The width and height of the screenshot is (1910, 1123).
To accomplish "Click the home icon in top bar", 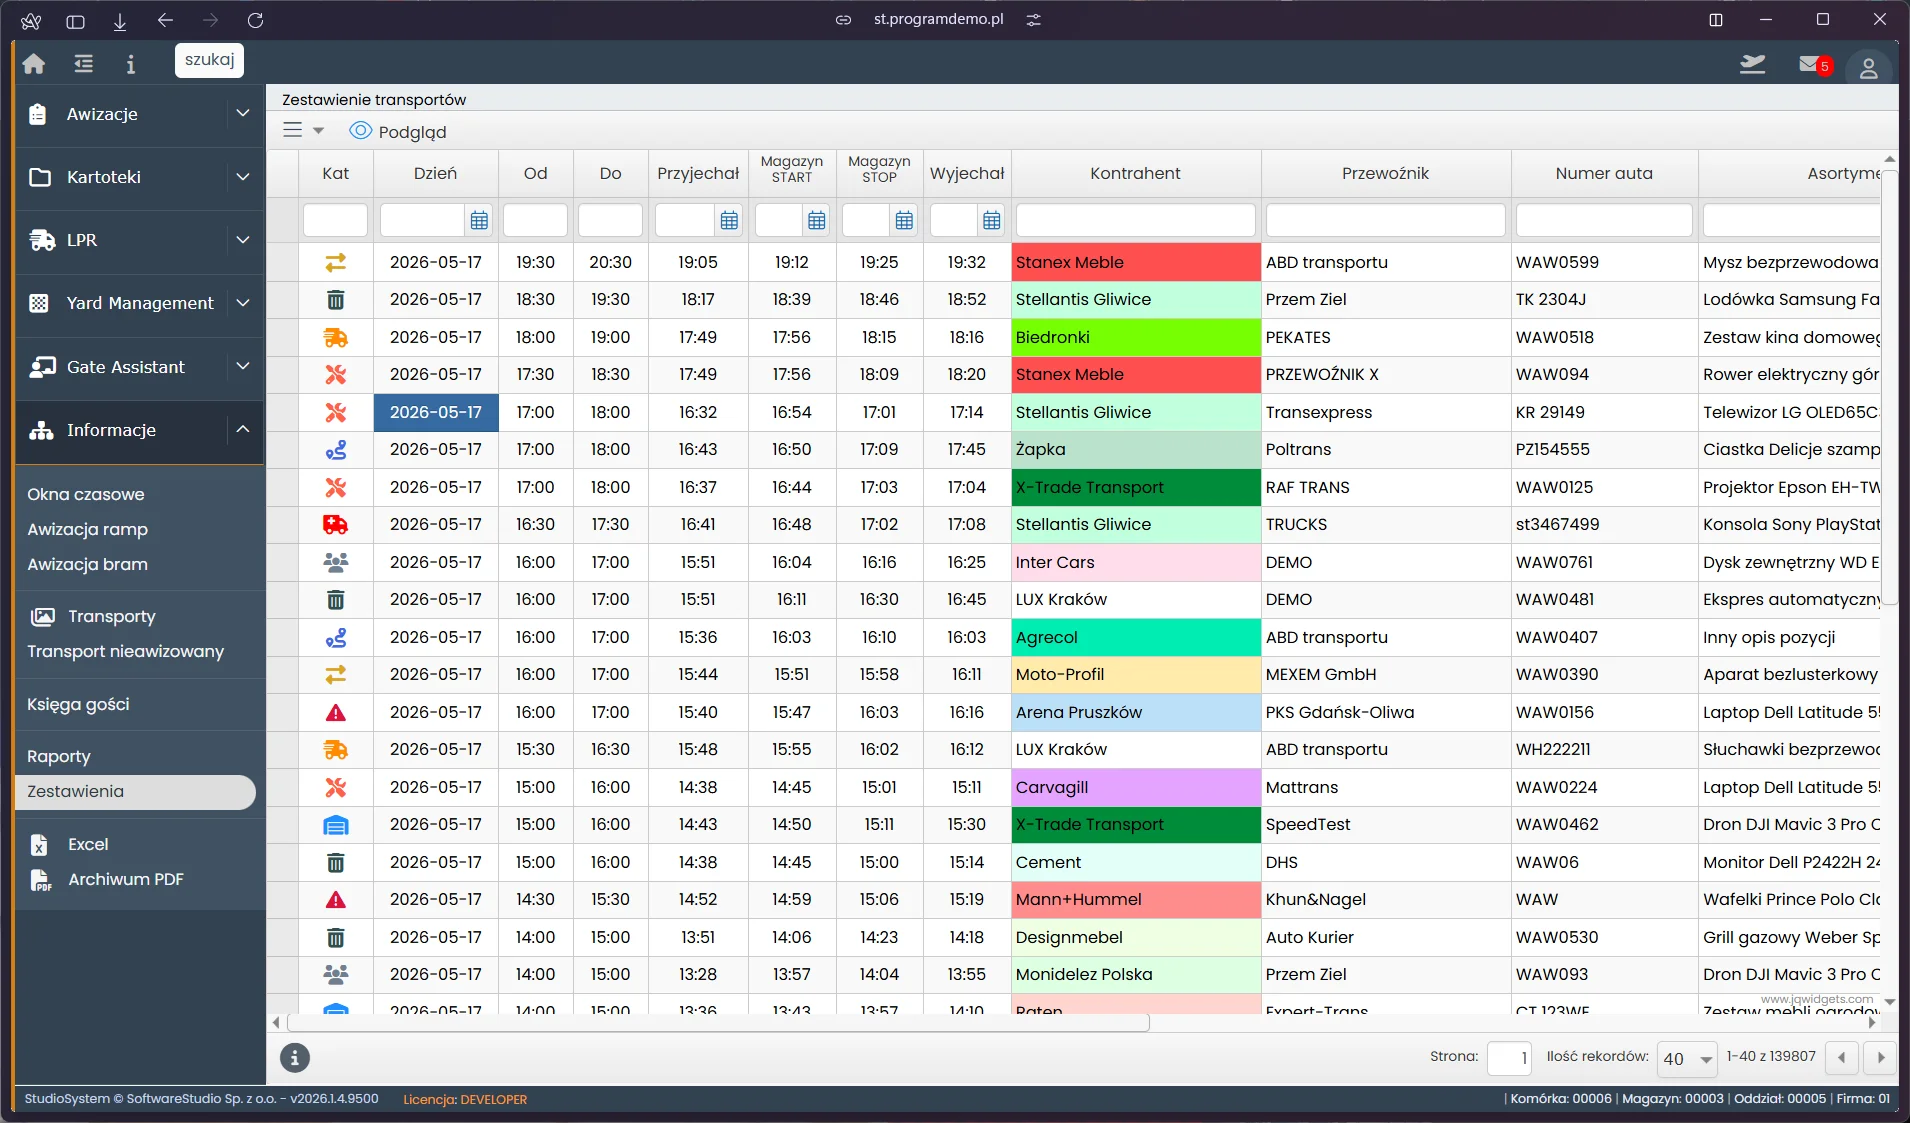I will click(x=34, y=64).
